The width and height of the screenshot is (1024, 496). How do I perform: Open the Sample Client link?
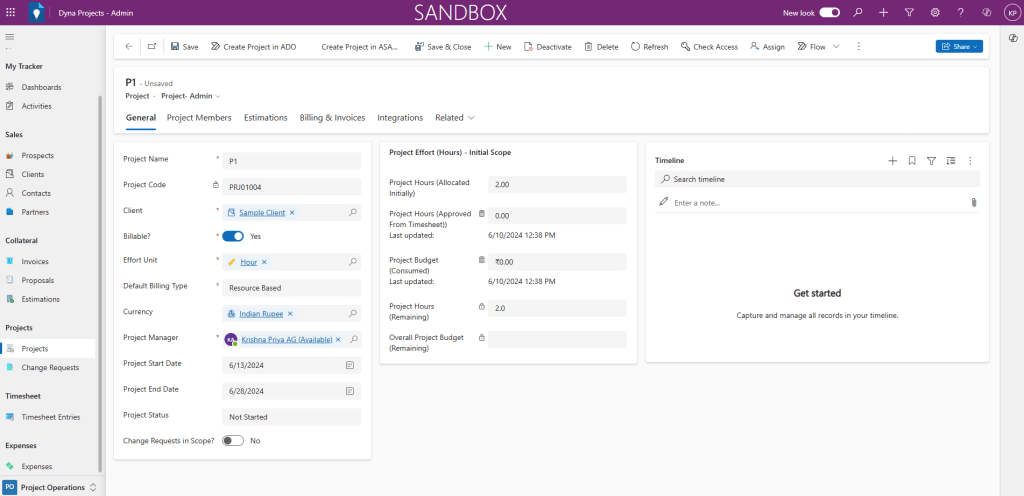coord(262,212)
